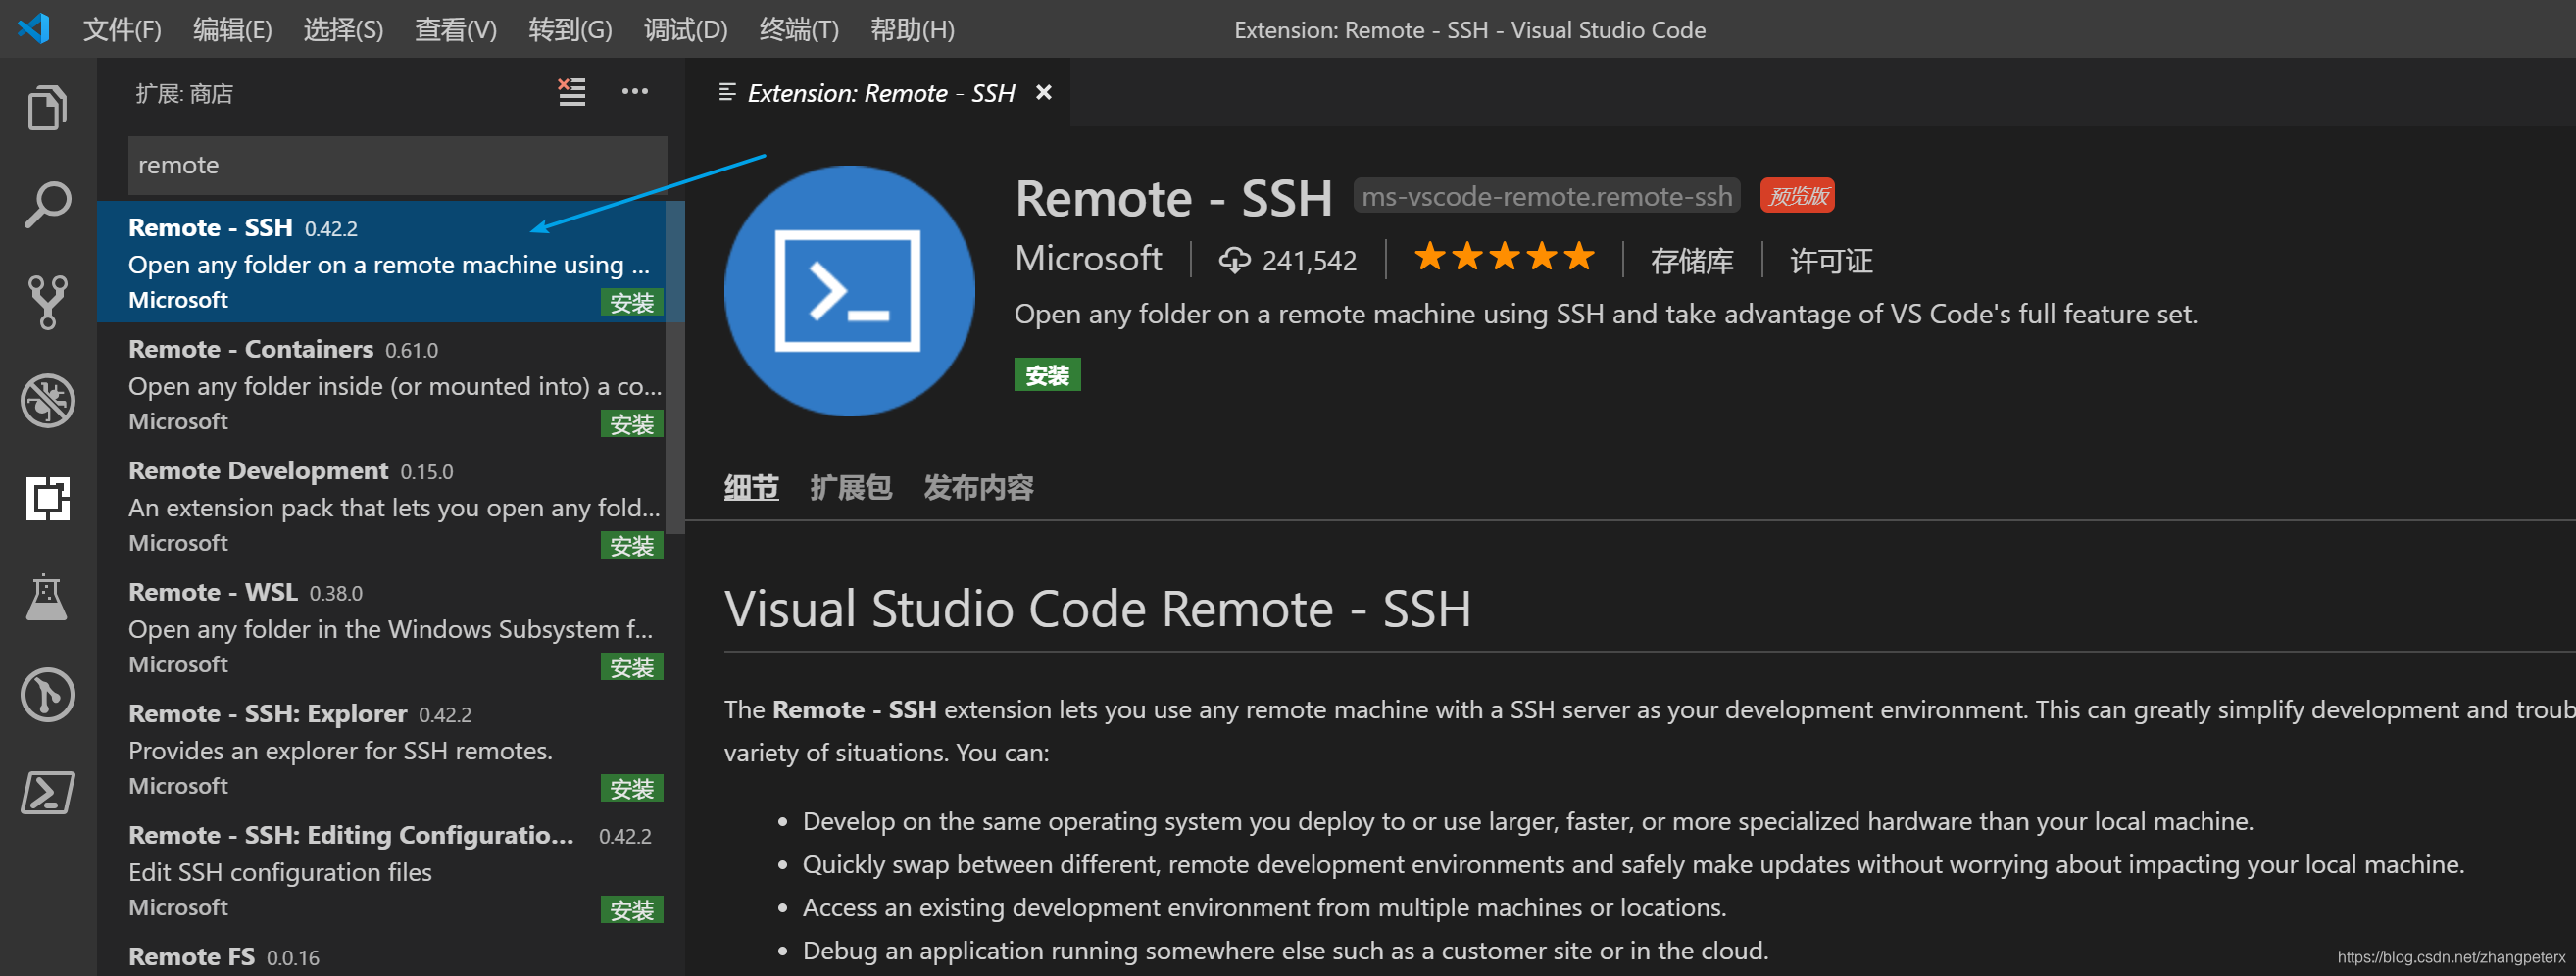Install Remote - SSH: Explorer extension
The width and height of the screenshot is (2576, 976).
point(632,789)
